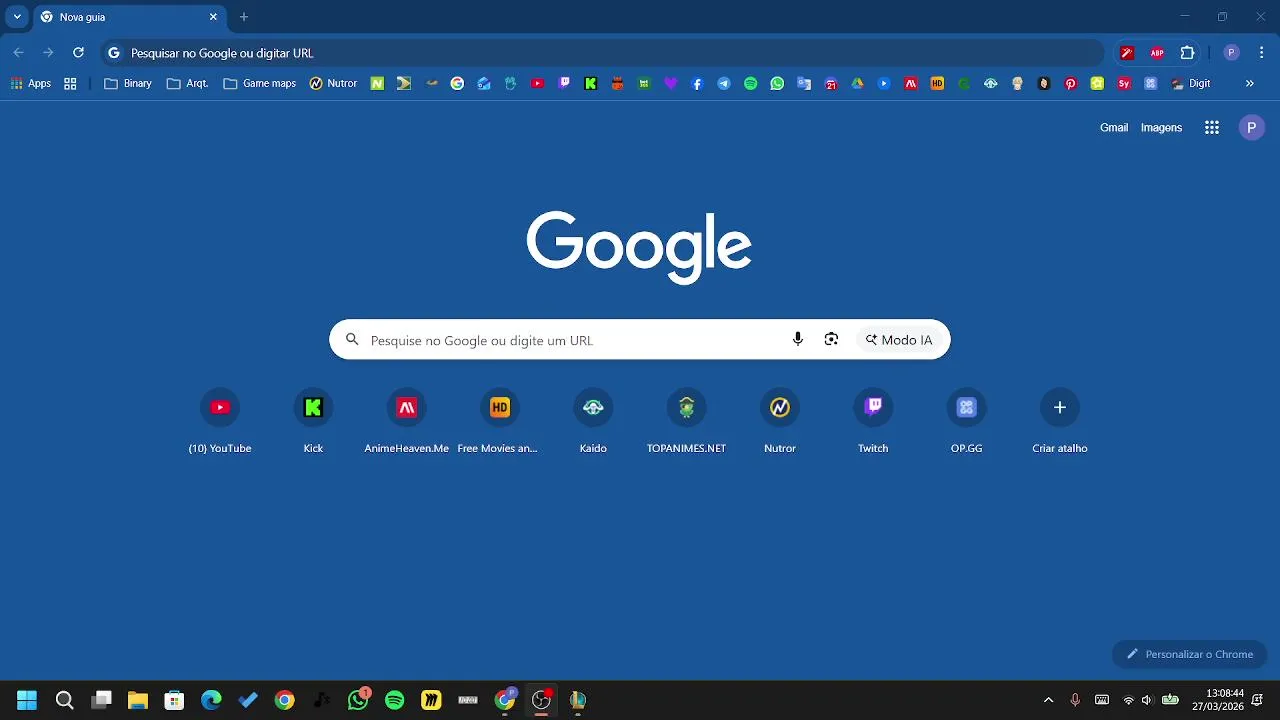Viewport: 1280px width, 720px height.
Task: Search by image with the Lens icon
Action: (831, 340)
